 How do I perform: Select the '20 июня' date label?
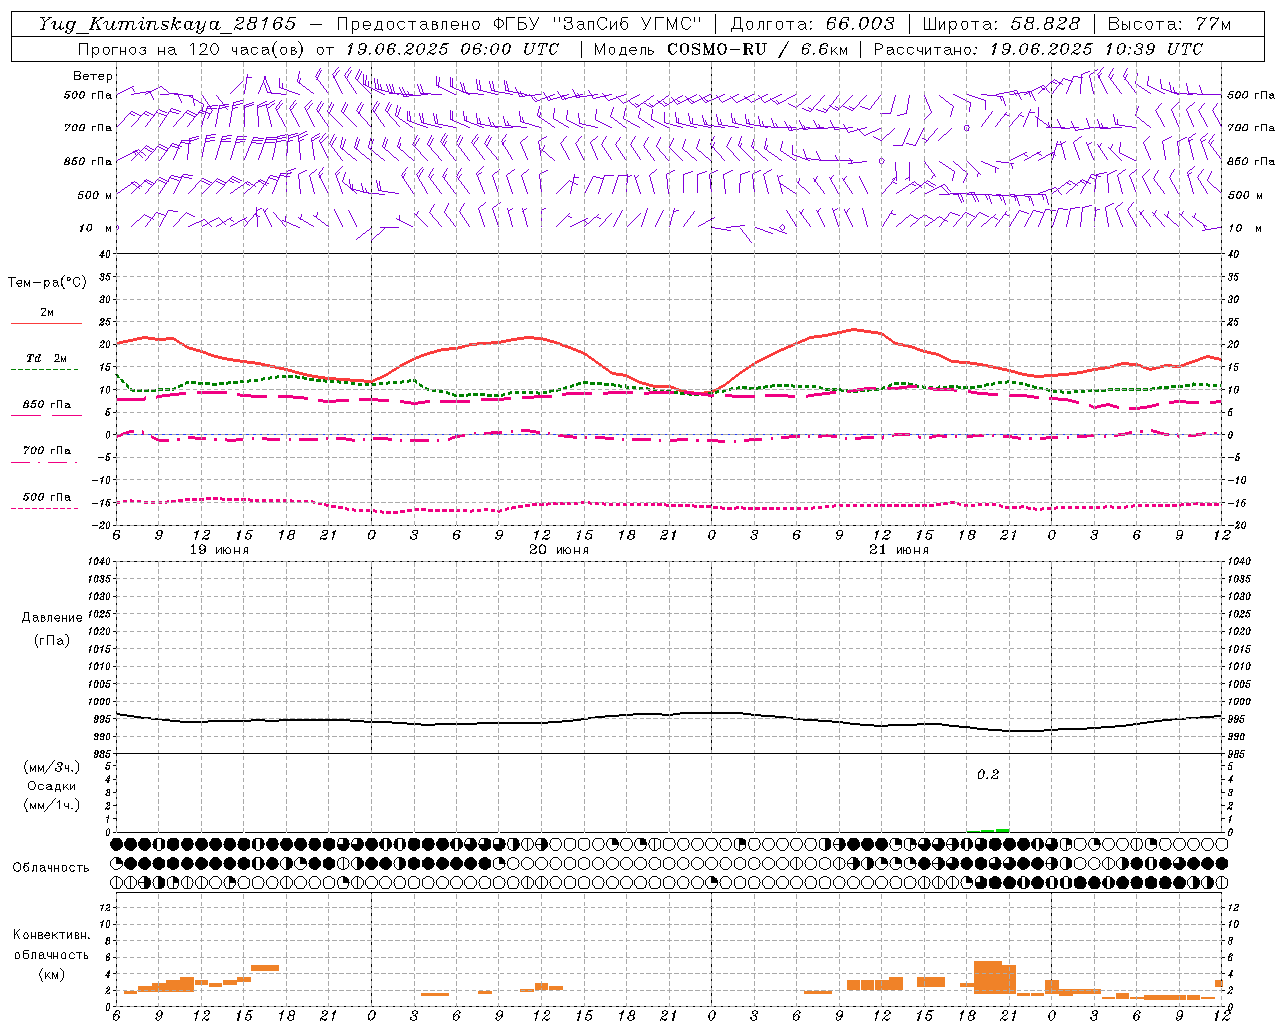coord(559,550)
